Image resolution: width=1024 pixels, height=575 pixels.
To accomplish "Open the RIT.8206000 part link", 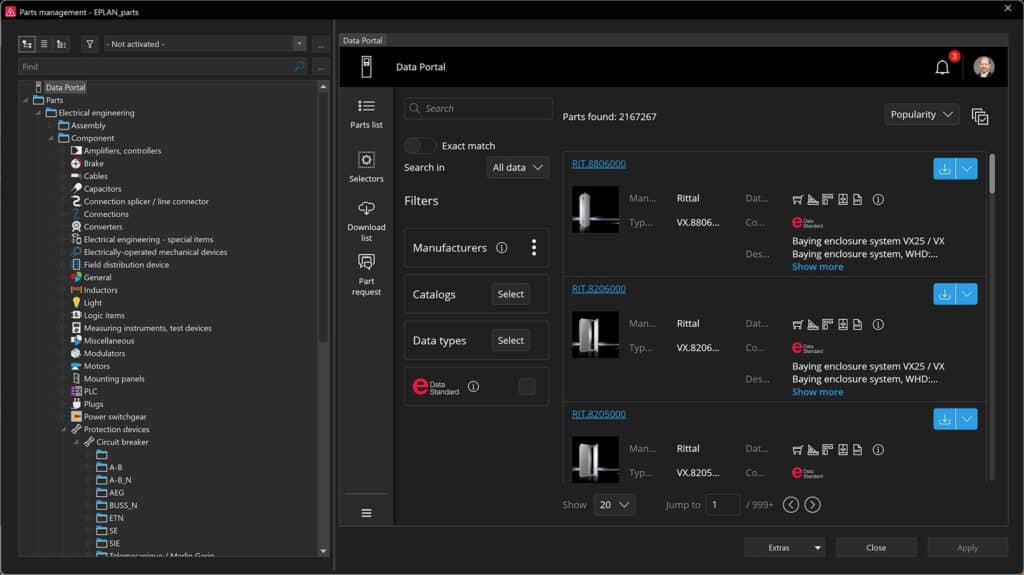I will (598, 289).
